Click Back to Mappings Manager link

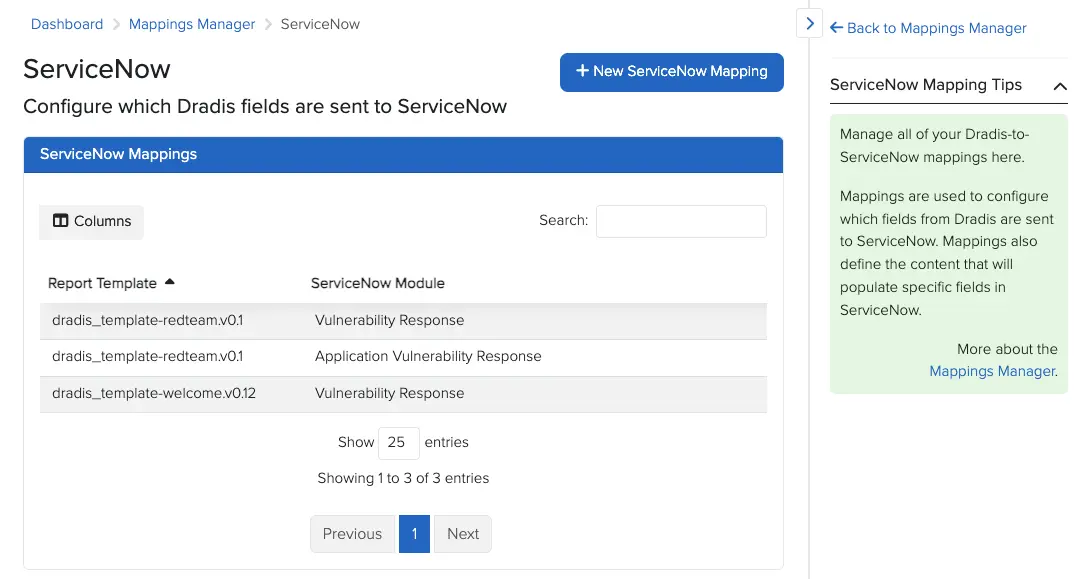(x=928, y=28)
